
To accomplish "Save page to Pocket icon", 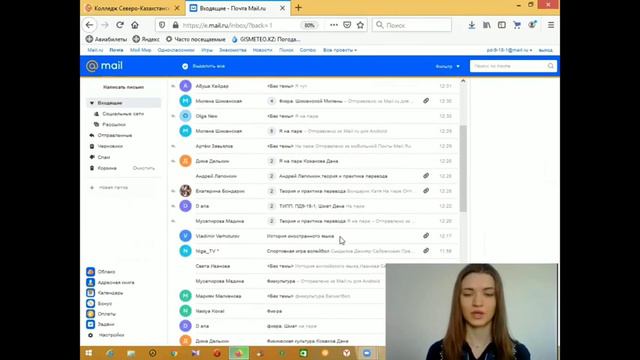I will (x=347, y=25).
